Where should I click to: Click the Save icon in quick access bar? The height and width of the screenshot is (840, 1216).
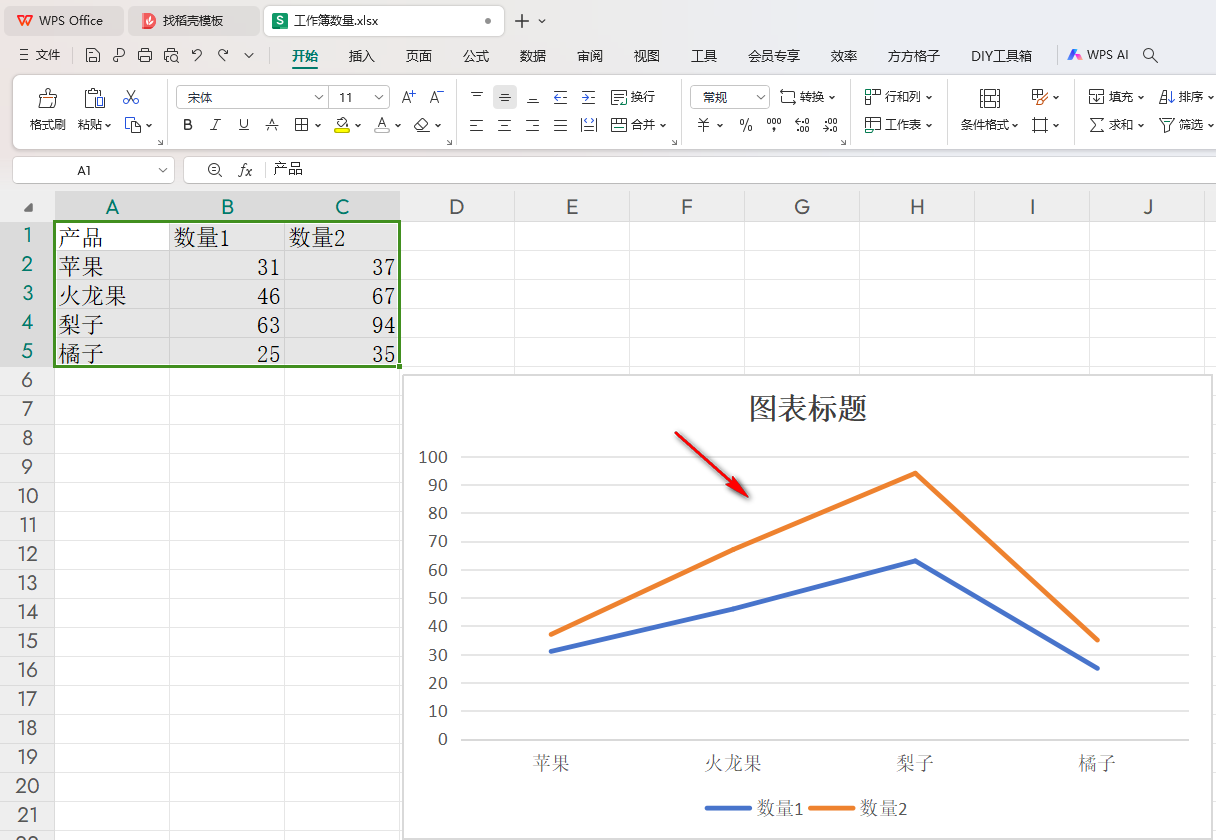click(x=93, y=55)
